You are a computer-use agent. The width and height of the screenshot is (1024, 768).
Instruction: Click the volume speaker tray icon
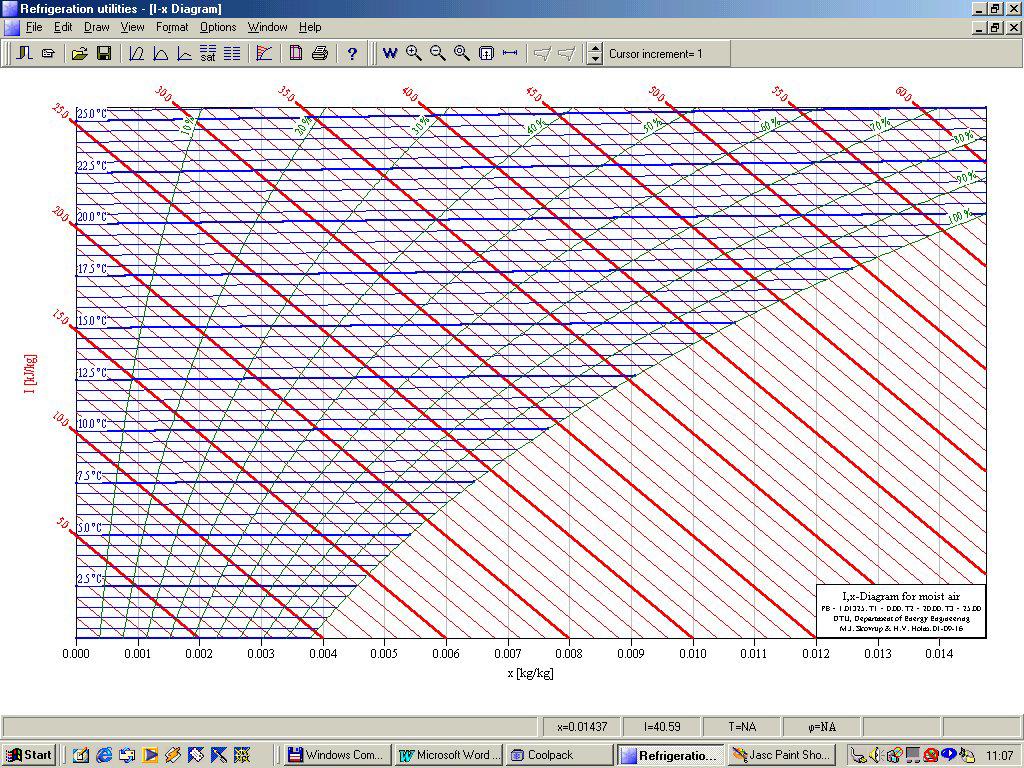click(876, 756)
